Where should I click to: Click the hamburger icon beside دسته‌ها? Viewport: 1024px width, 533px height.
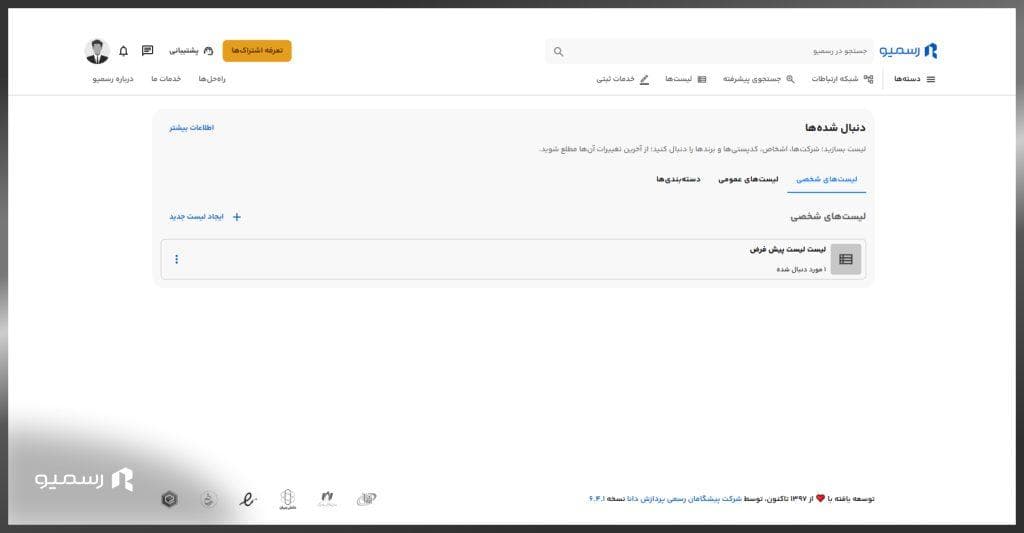click(931, 79)
